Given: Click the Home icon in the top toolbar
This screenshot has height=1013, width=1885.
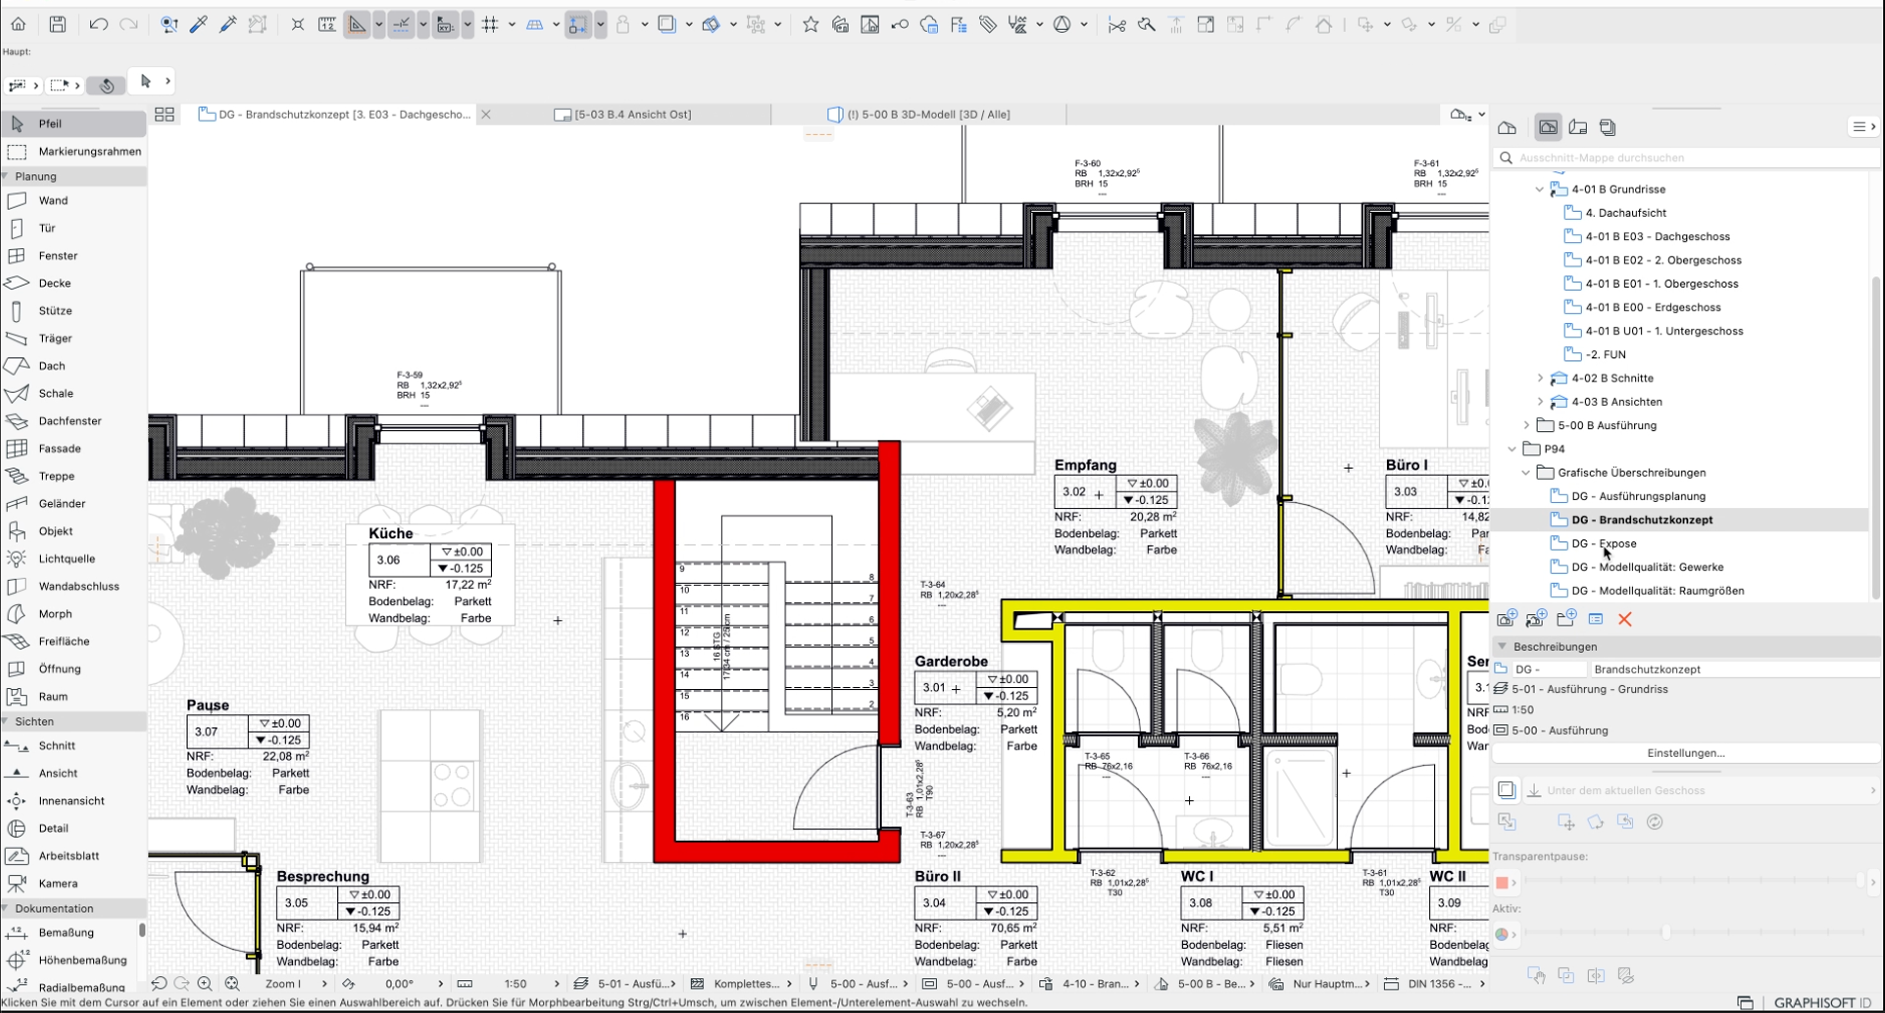Looking at the screenshot, I should [18, 24].
